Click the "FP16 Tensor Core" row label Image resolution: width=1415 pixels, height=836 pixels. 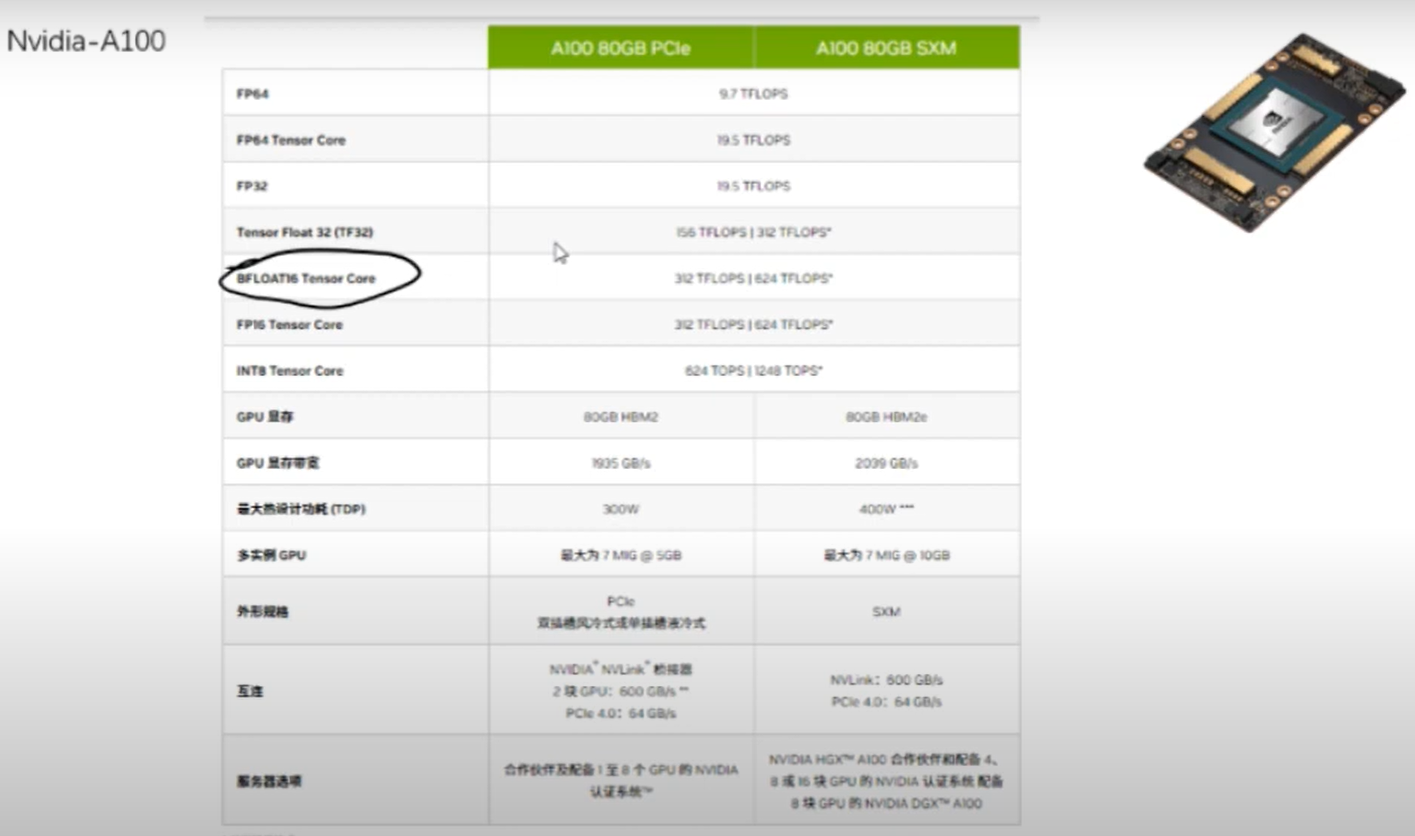click(290, 324)
